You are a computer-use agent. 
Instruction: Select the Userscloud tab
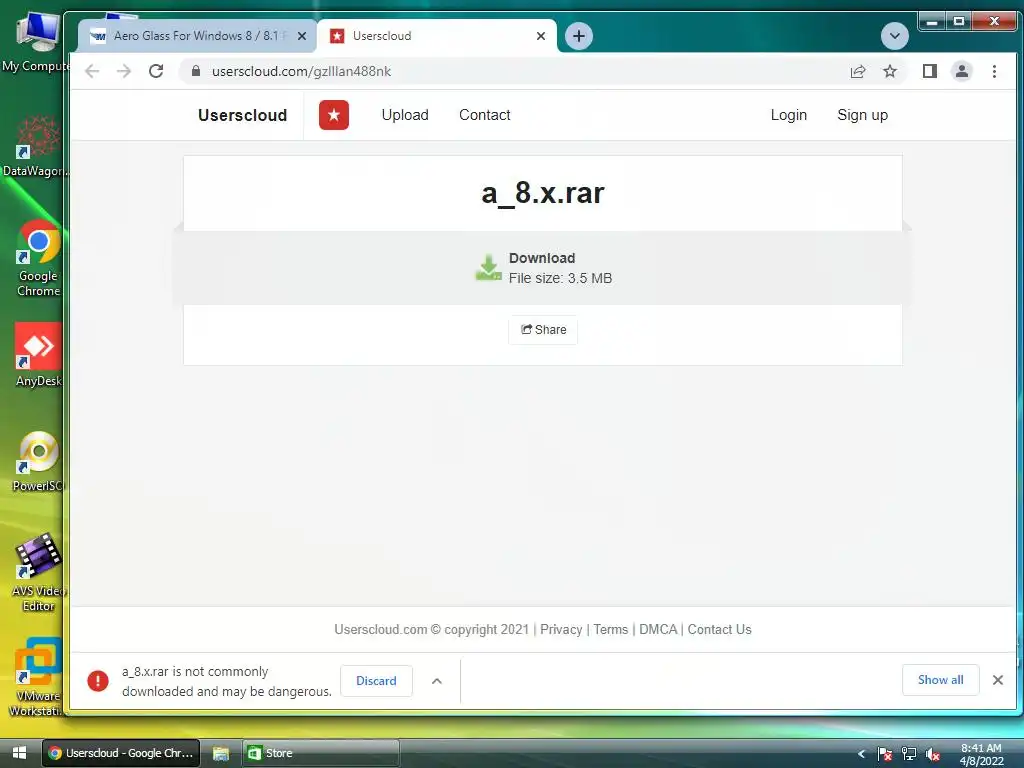(x=436, y=36)
